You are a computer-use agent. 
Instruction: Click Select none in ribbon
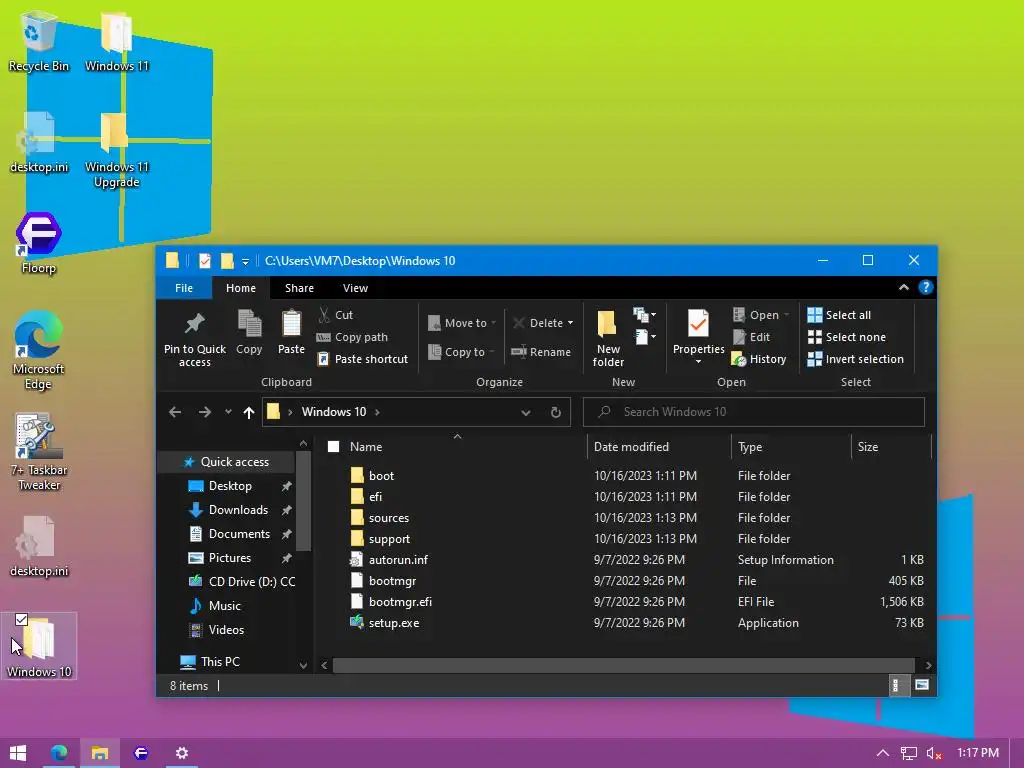847,337
